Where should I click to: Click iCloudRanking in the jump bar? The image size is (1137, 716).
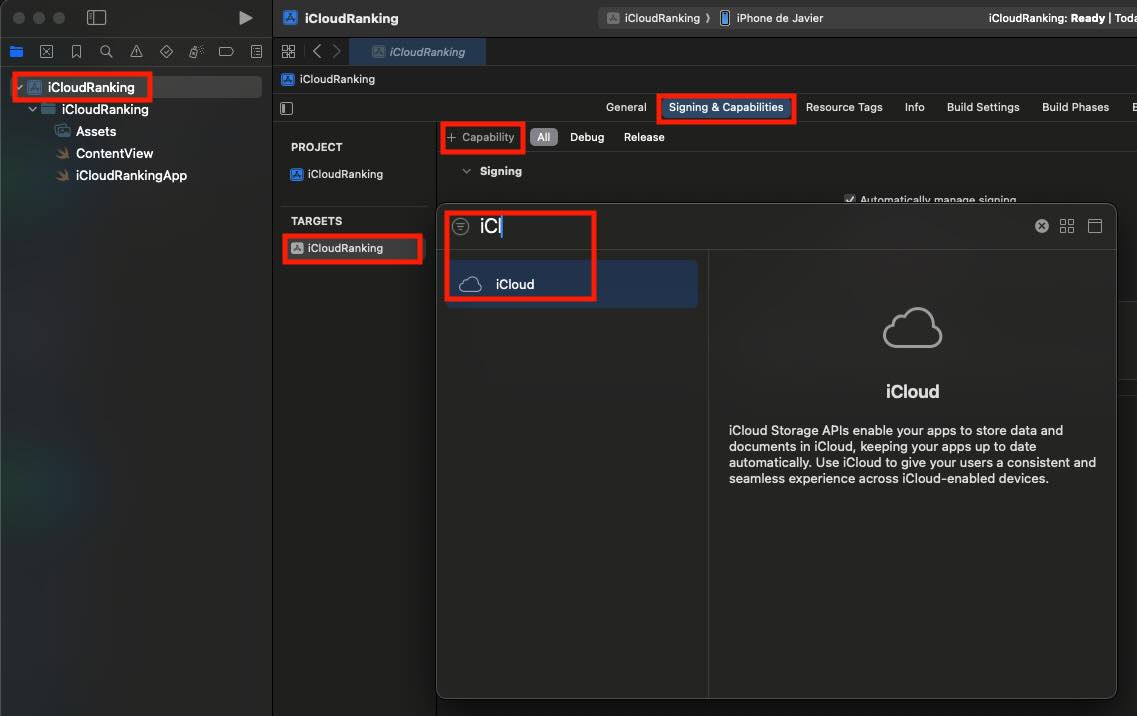[328, 79]
